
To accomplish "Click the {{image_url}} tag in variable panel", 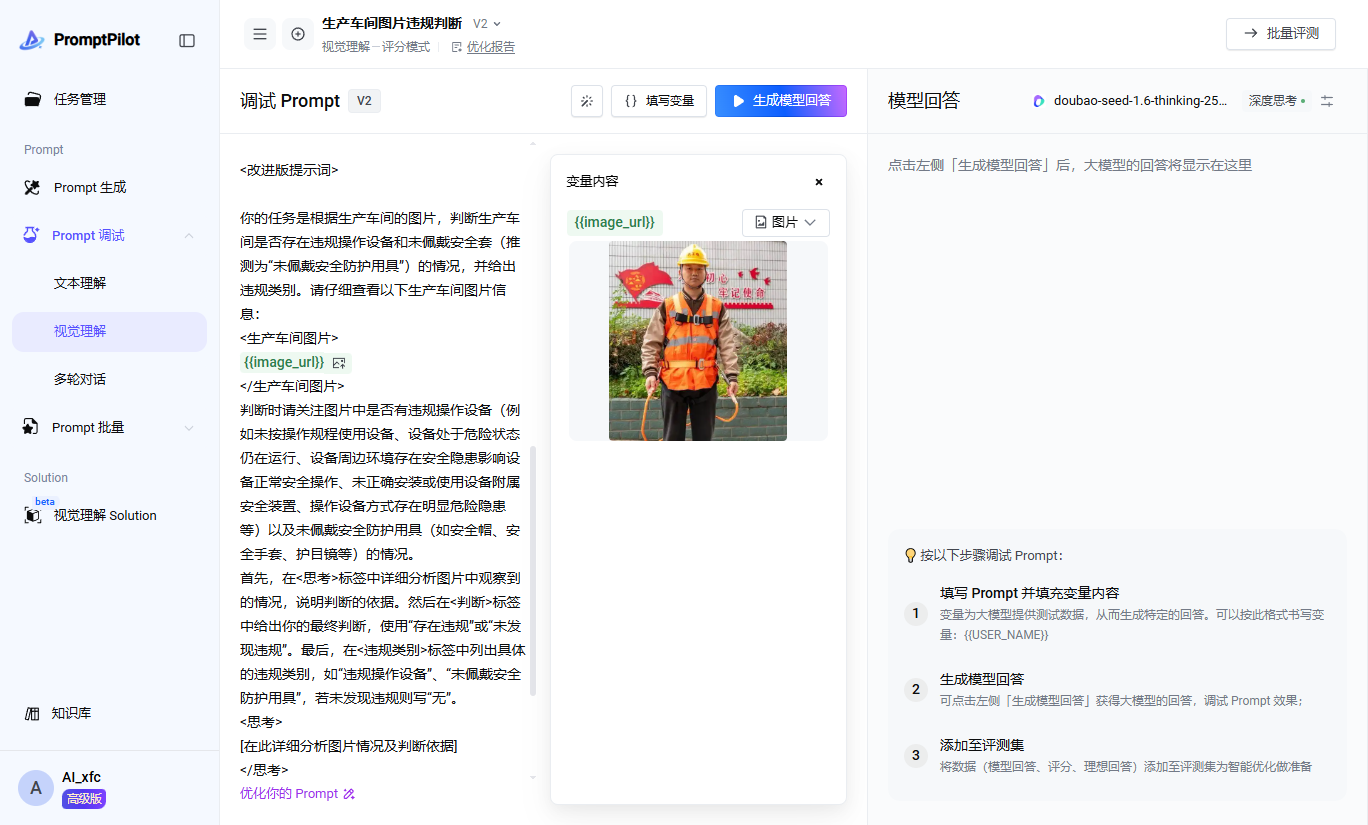I will (615, 222).
